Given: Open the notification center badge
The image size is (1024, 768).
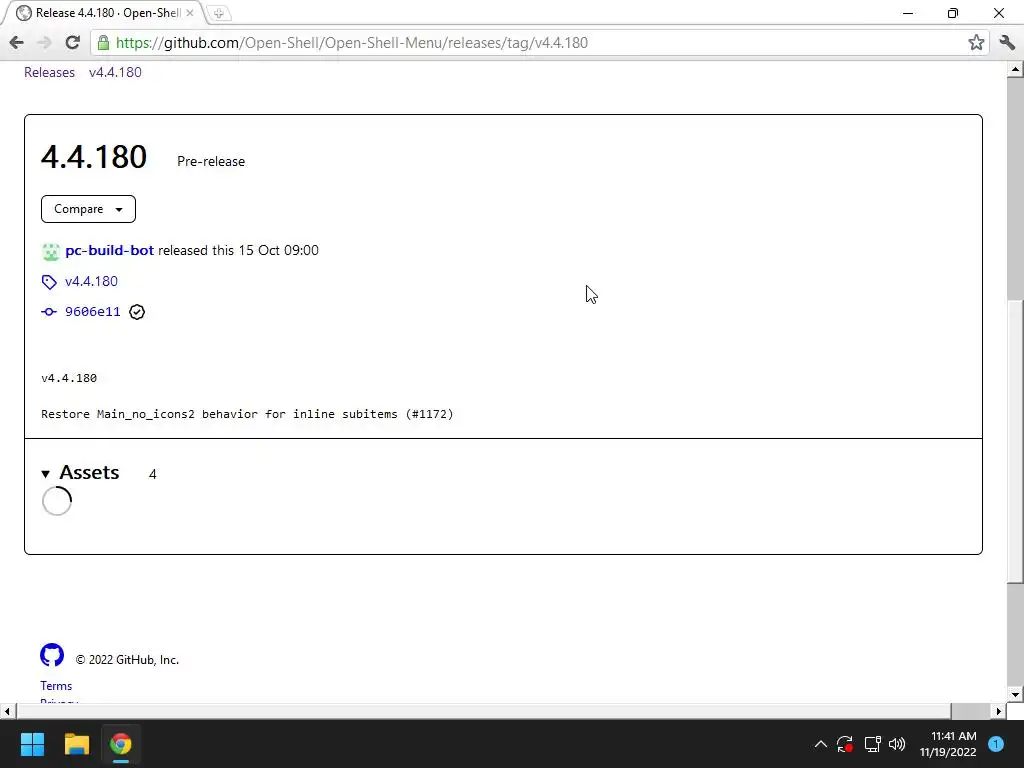Looking at the screenshot, I should point(996,744).
